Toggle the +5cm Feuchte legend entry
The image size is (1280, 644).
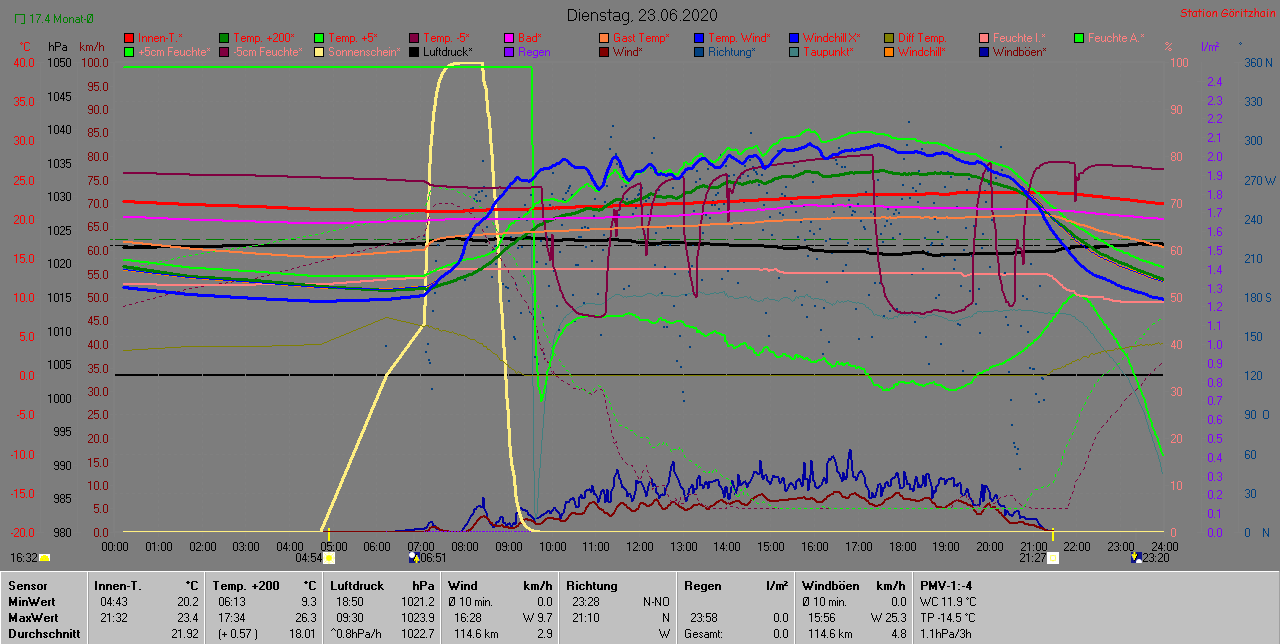click(x=166, y=52)
